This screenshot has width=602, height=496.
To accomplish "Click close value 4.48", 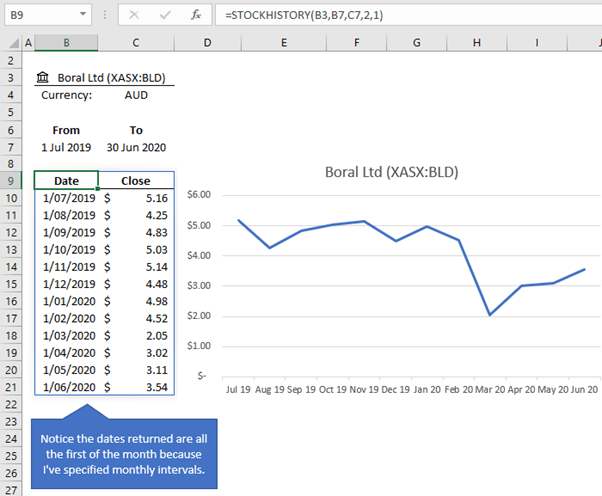I will tap(136, 284).
